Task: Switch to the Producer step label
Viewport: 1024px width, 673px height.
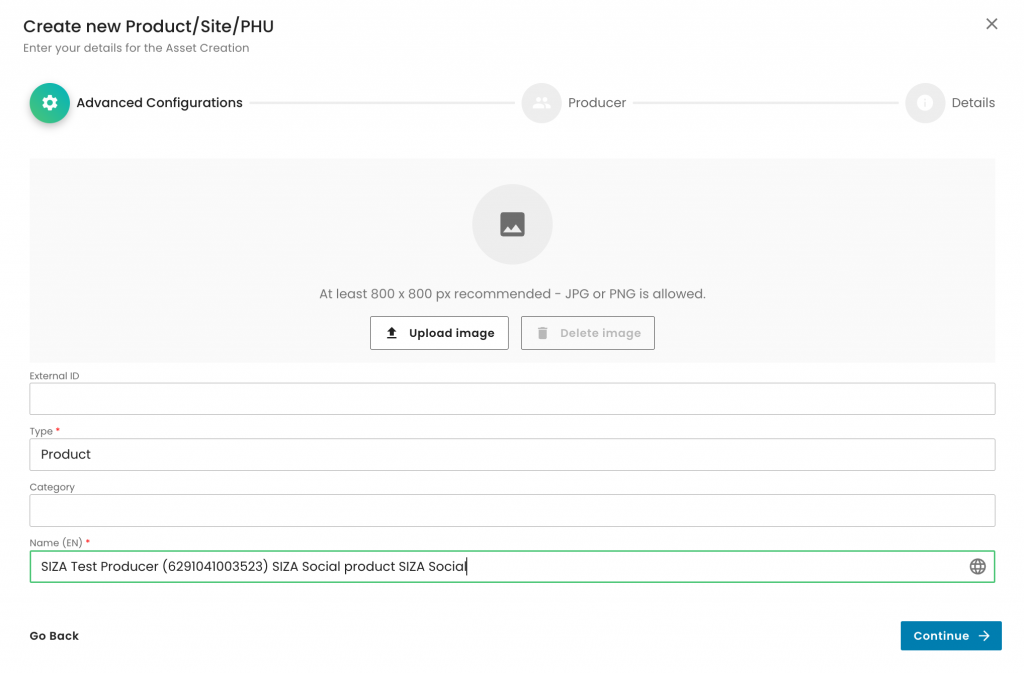Action: click(597, 103)
